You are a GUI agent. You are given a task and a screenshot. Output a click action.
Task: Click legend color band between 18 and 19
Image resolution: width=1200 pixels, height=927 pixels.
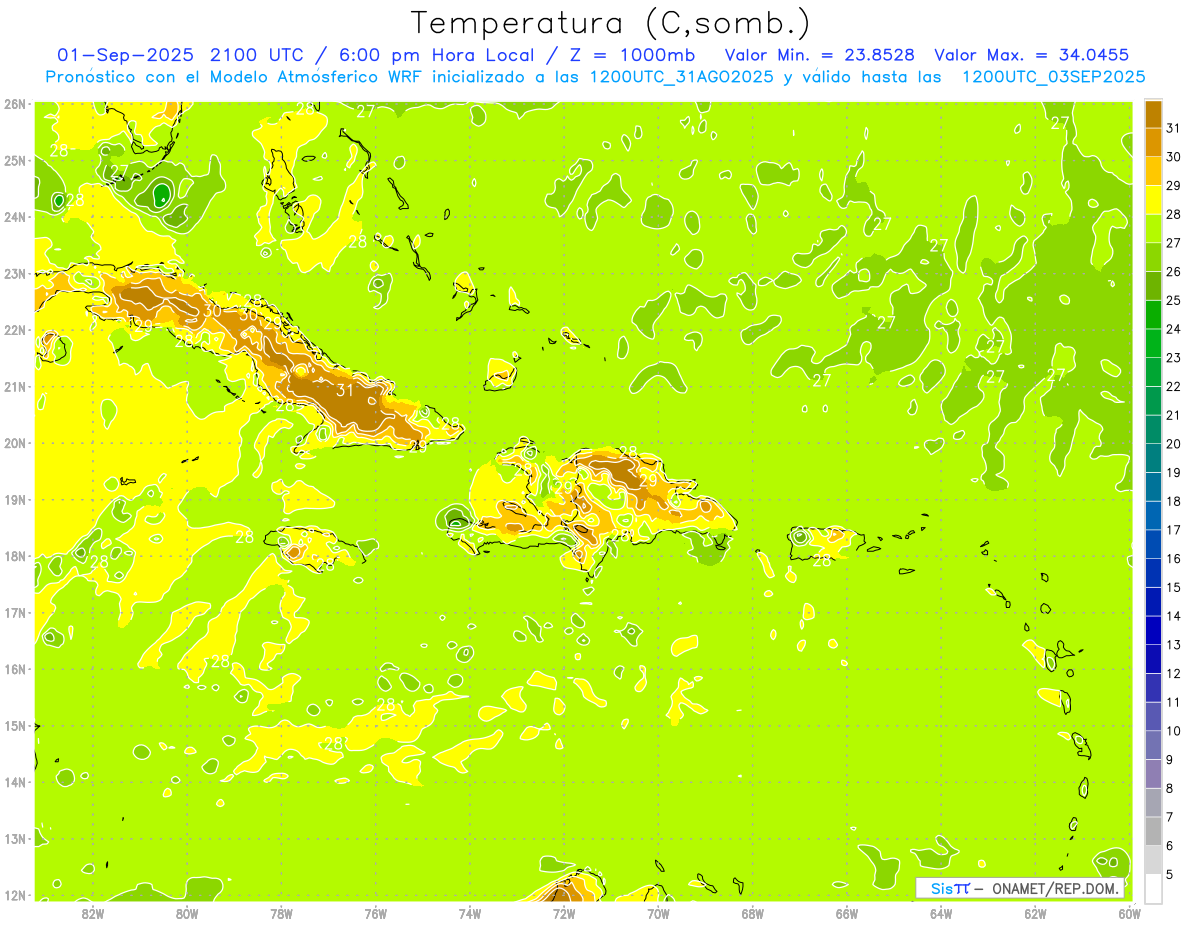click(x=1153, y=486)
